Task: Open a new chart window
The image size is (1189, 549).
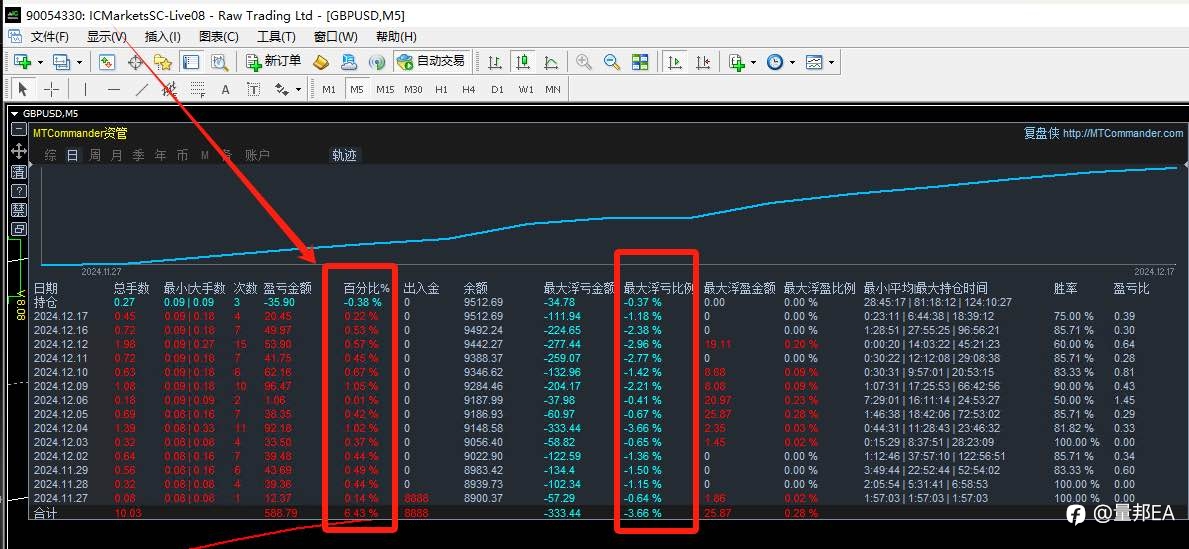Action: pyautogui.click(x=21, y=62)
